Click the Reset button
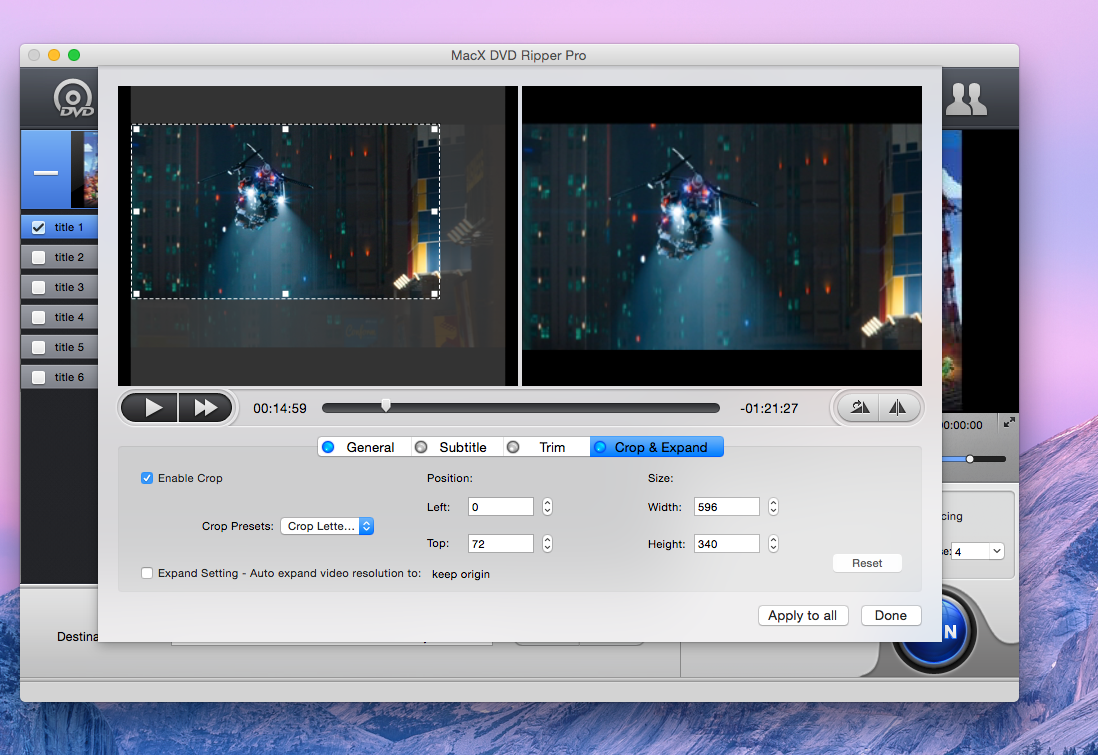1098x755 pixels. [867, 563]
